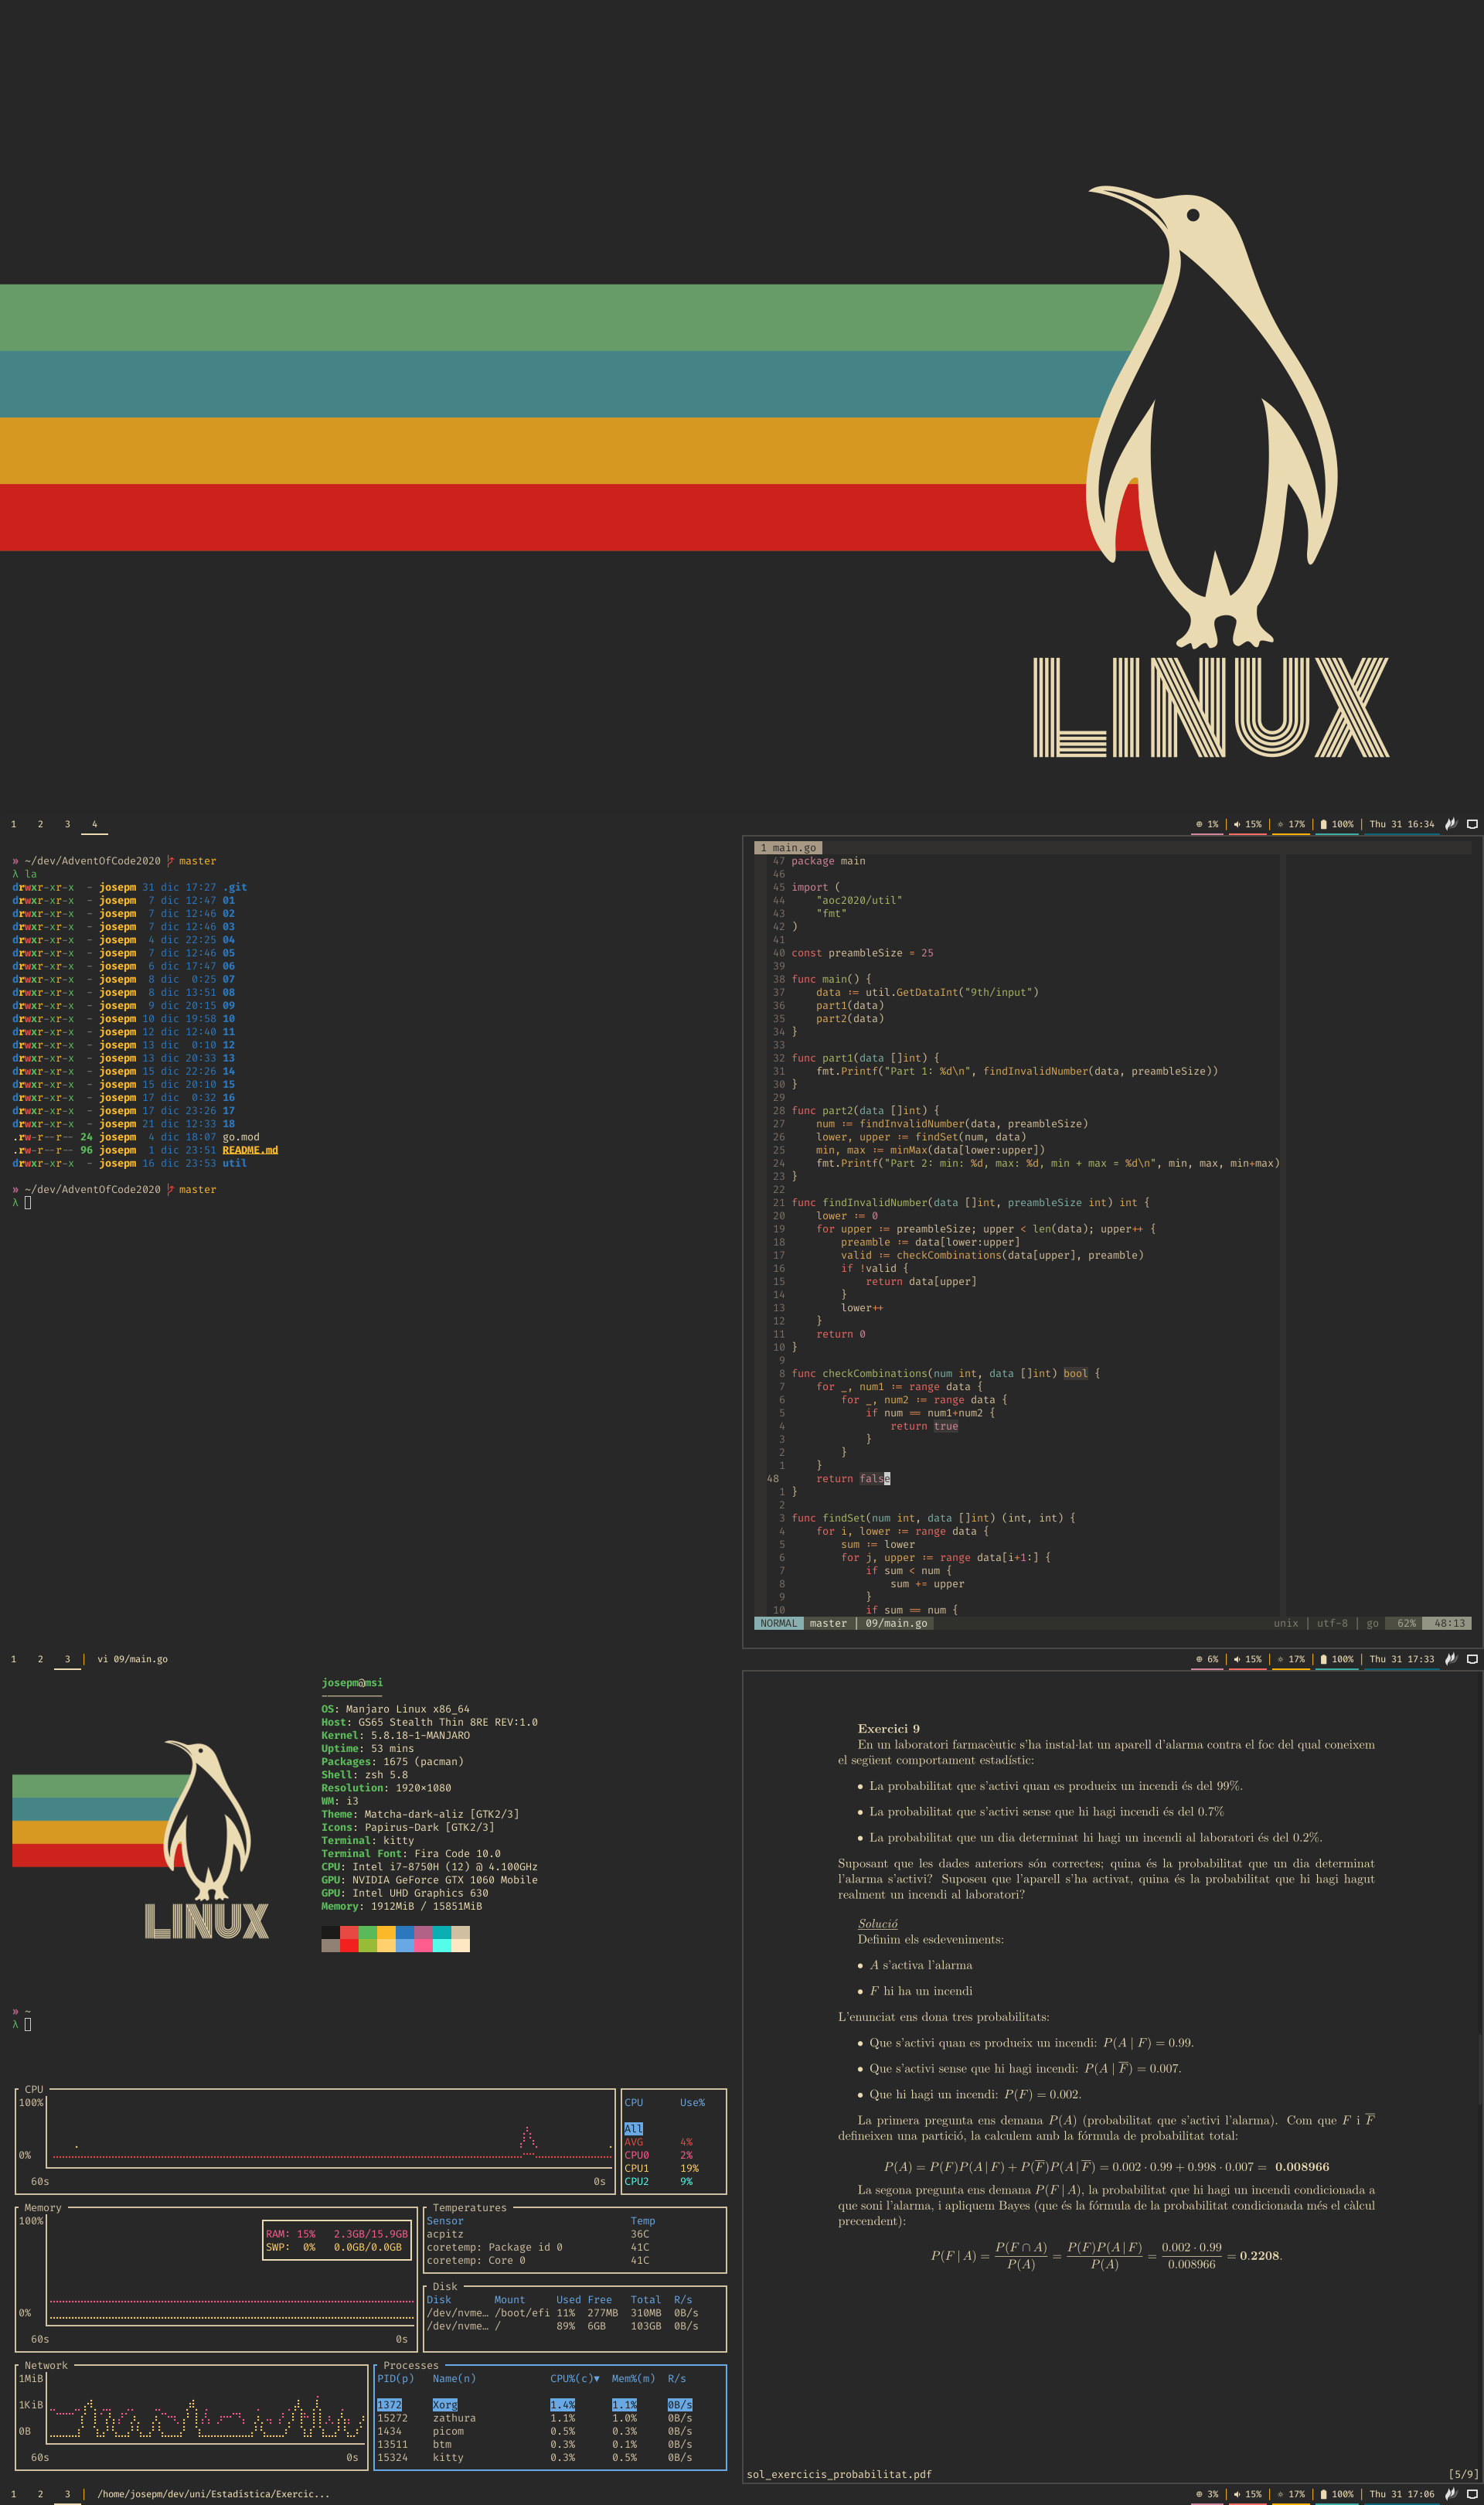Screen dimensions: 1484x2505
Task: Click the battery icon in the 16:34 status bar
Action: tap(1323, 824)
